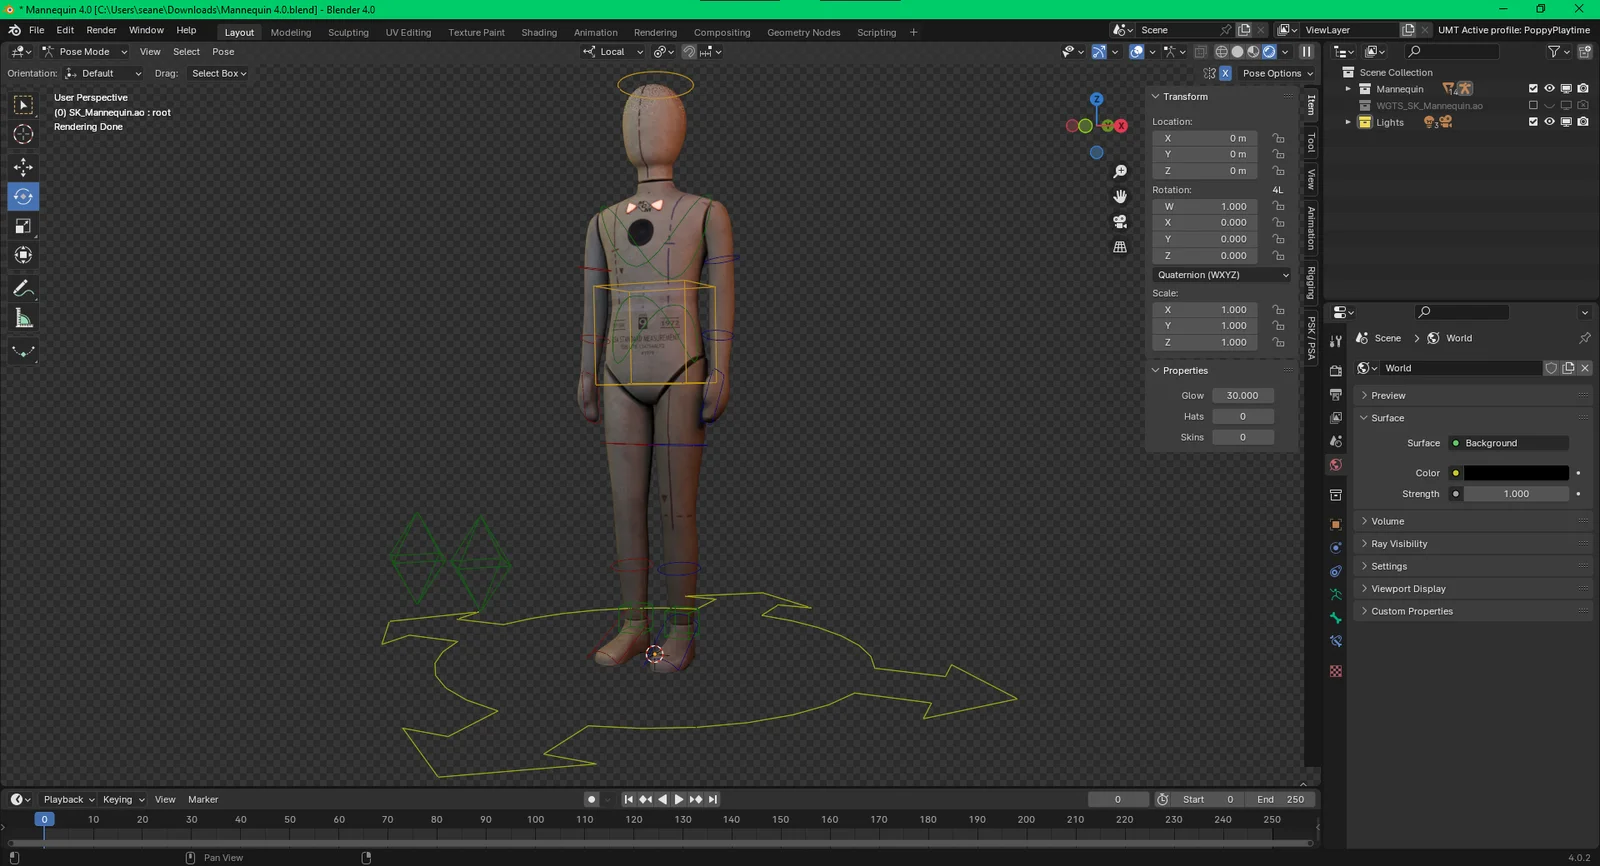The width and height of the screenshot is (1600, 866).
Task: Jump to the end frame
Action: [x=713, y=799]
